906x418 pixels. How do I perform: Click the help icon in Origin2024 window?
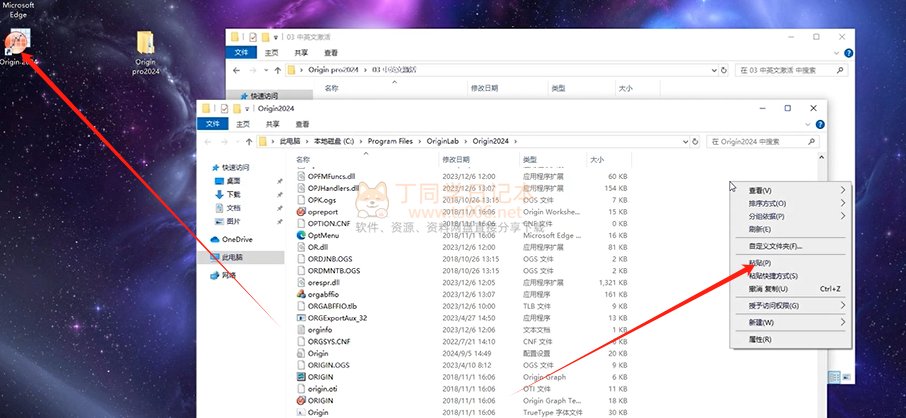pyautogui.click(x=820, y=124)
